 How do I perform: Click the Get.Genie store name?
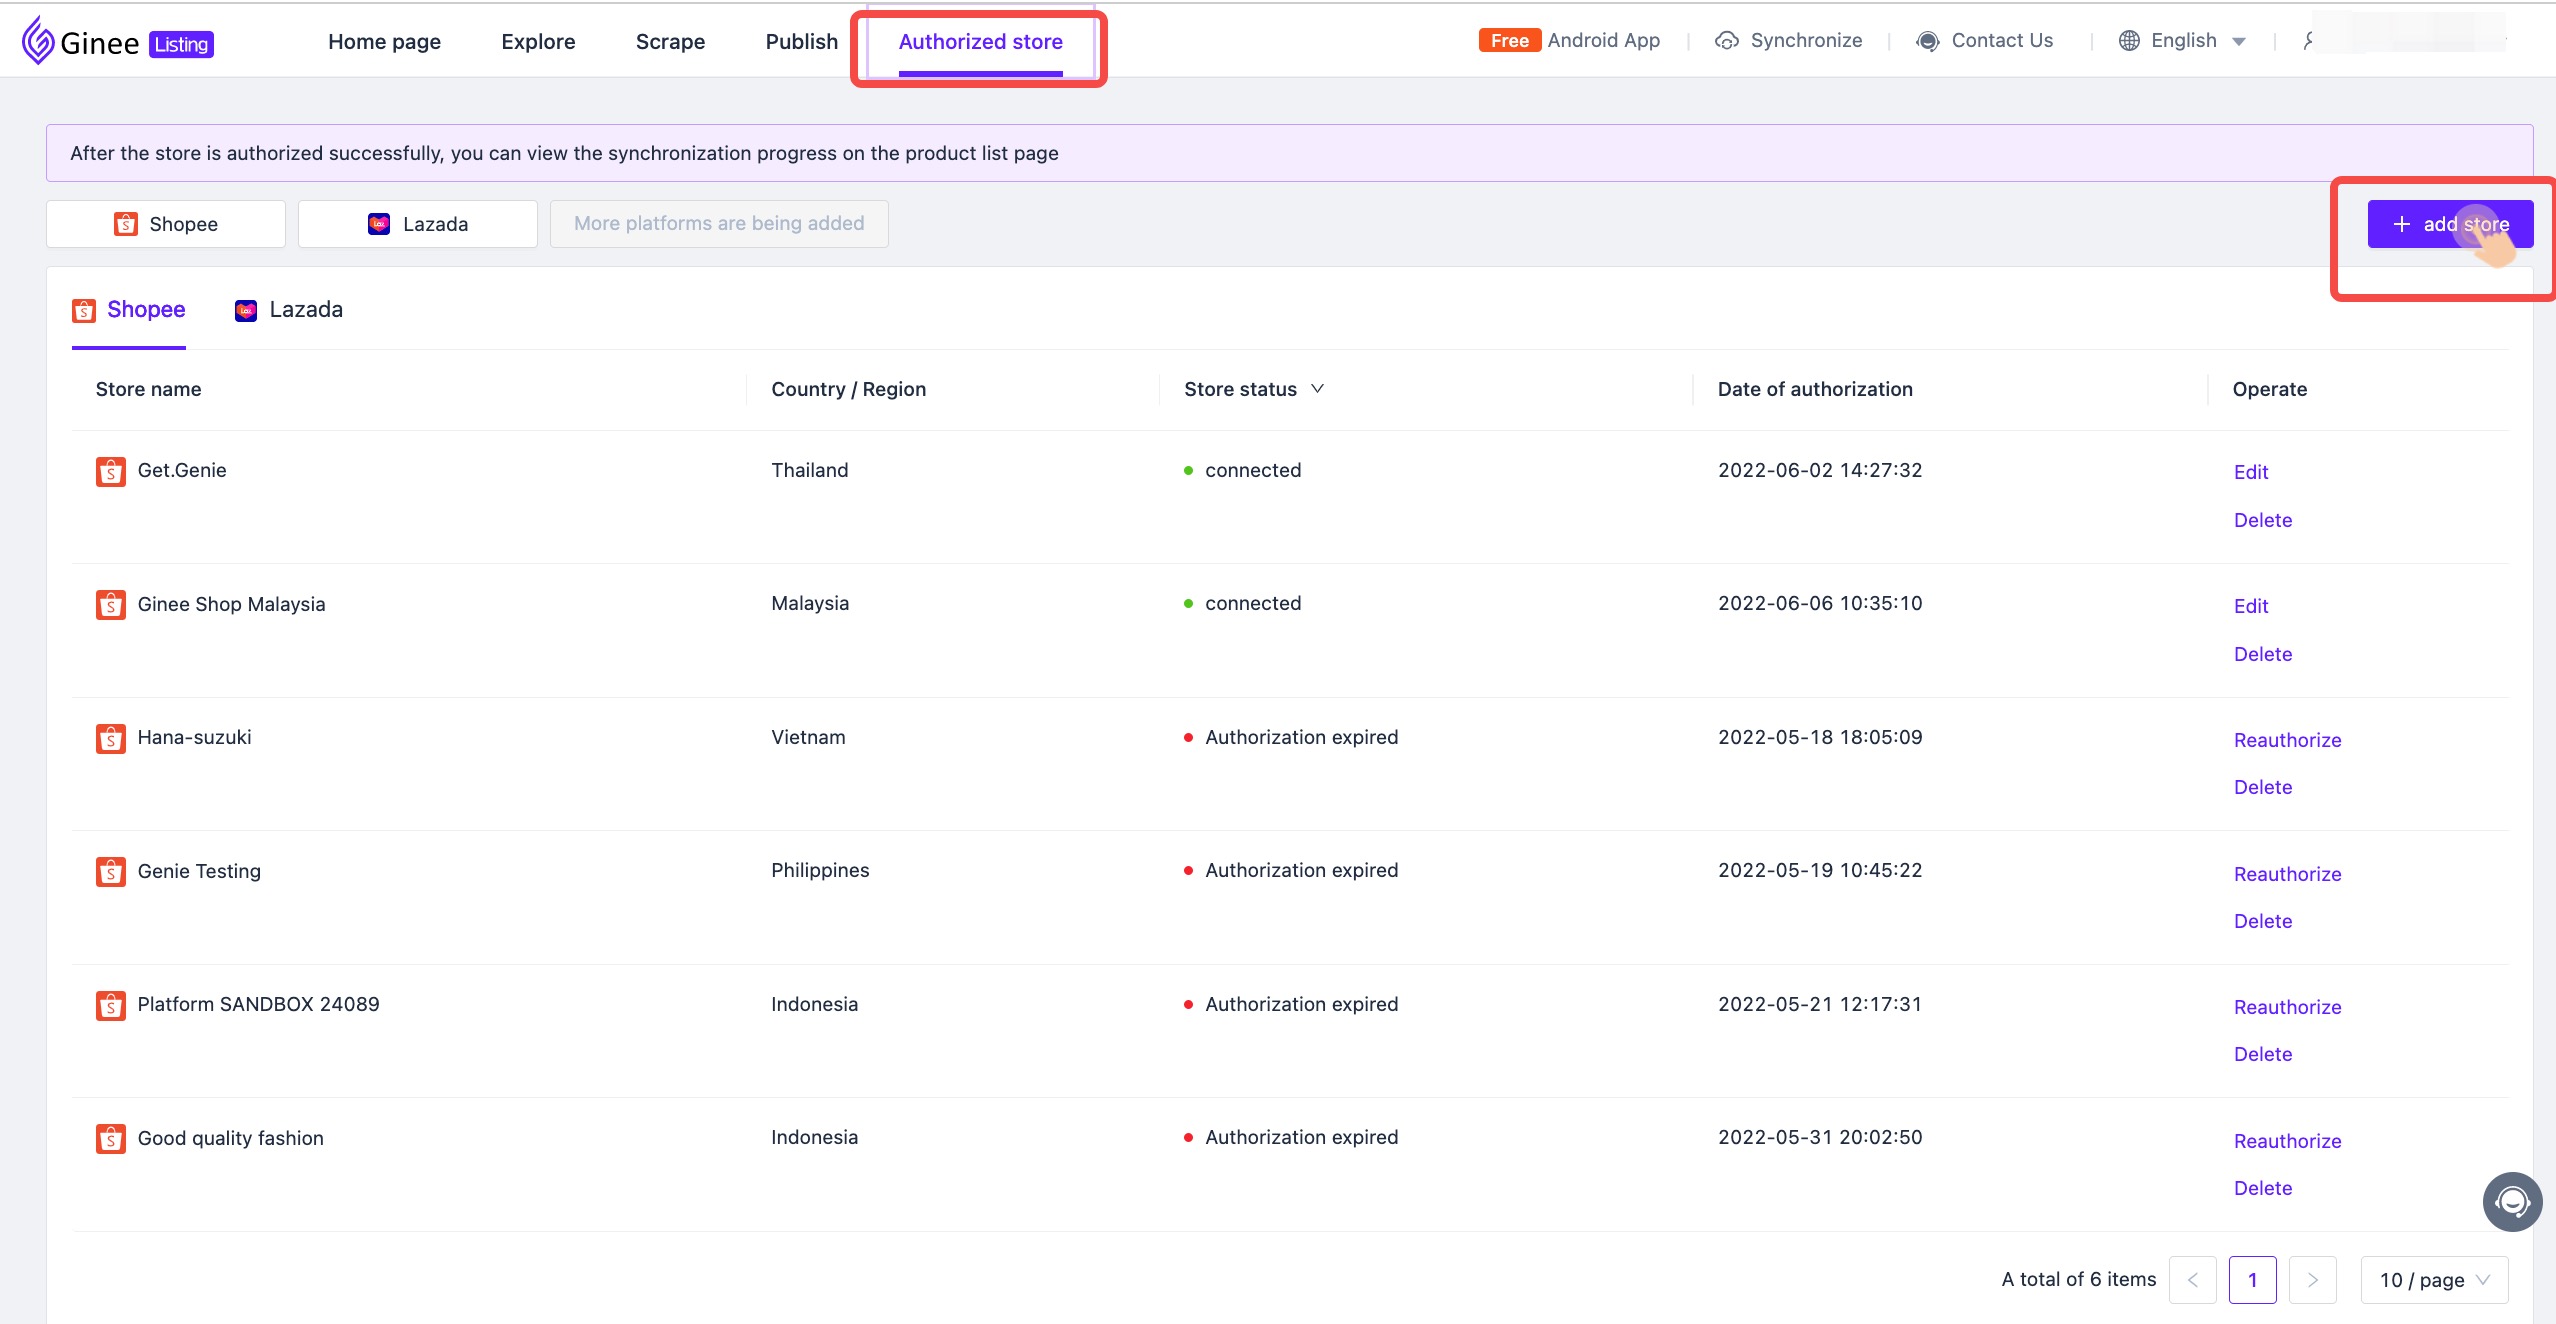182,470
